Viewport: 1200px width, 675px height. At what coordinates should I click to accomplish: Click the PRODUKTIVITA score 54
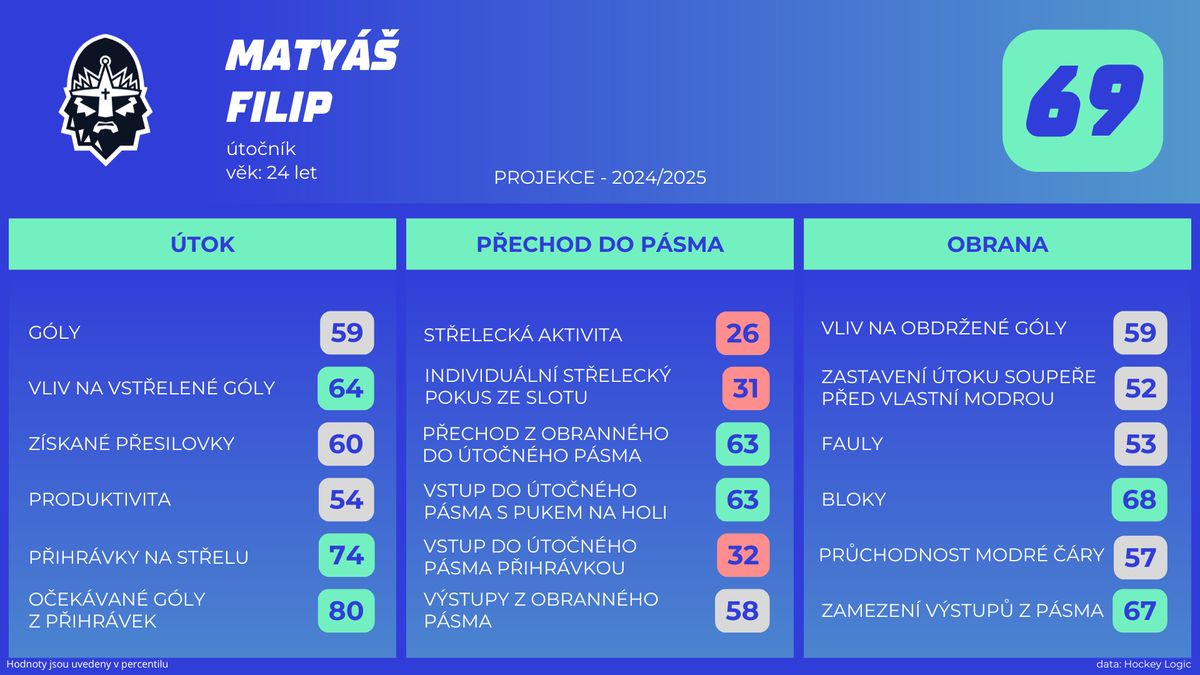pos(346,499)
